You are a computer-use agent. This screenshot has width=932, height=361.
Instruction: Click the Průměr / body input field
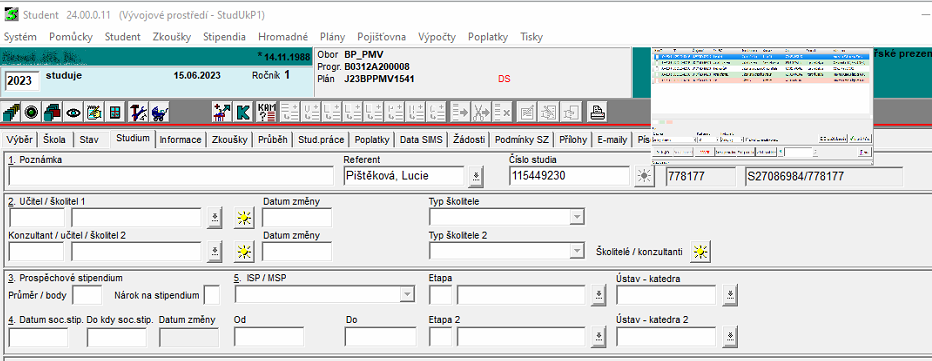(87, 295)
